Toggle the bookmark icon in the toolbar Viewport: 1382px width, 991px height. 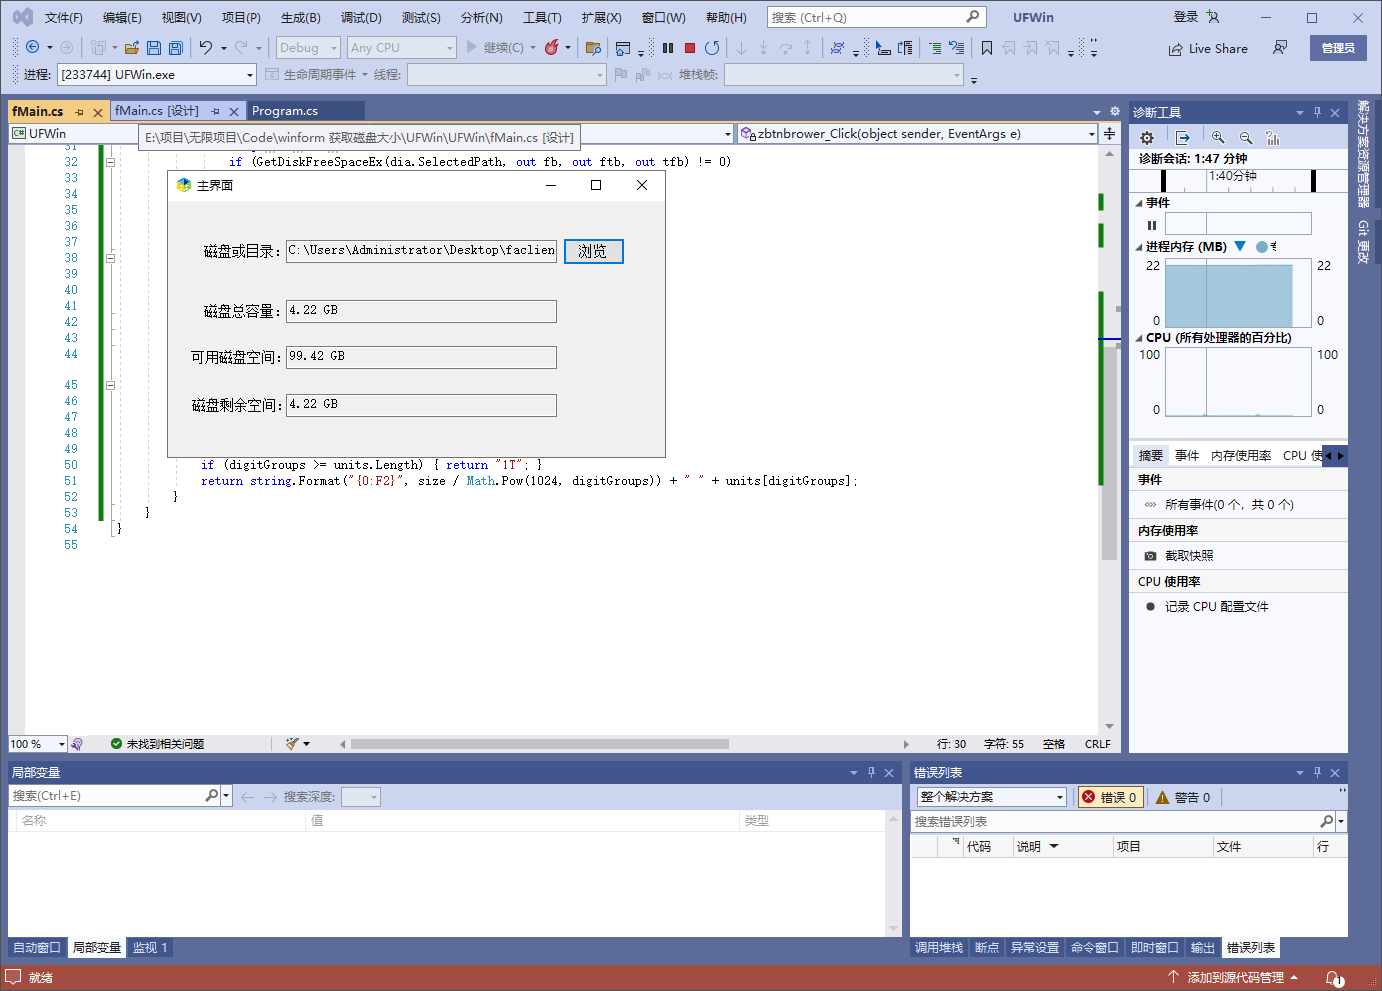[x=987, y=47]
